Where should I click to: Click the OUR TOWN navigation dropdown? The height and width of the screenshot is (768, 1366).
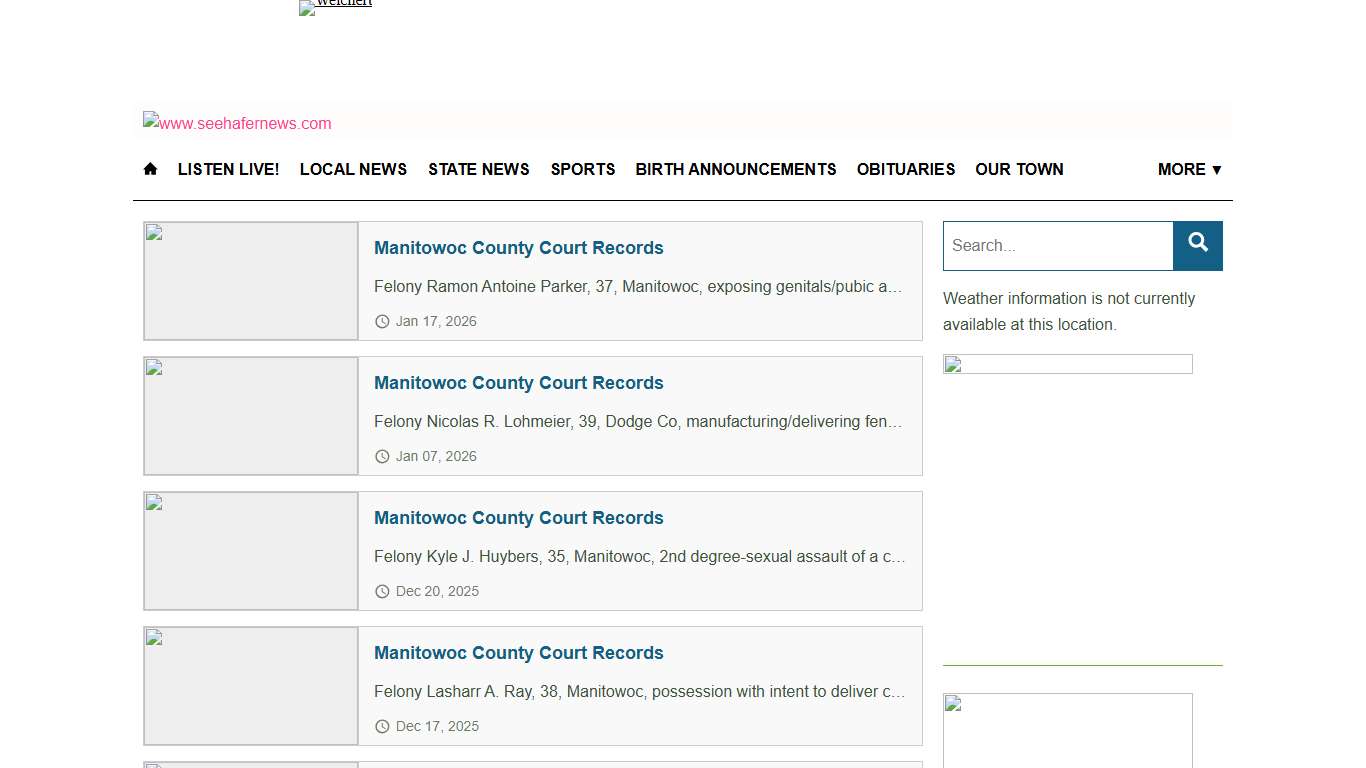(1019, 169)
